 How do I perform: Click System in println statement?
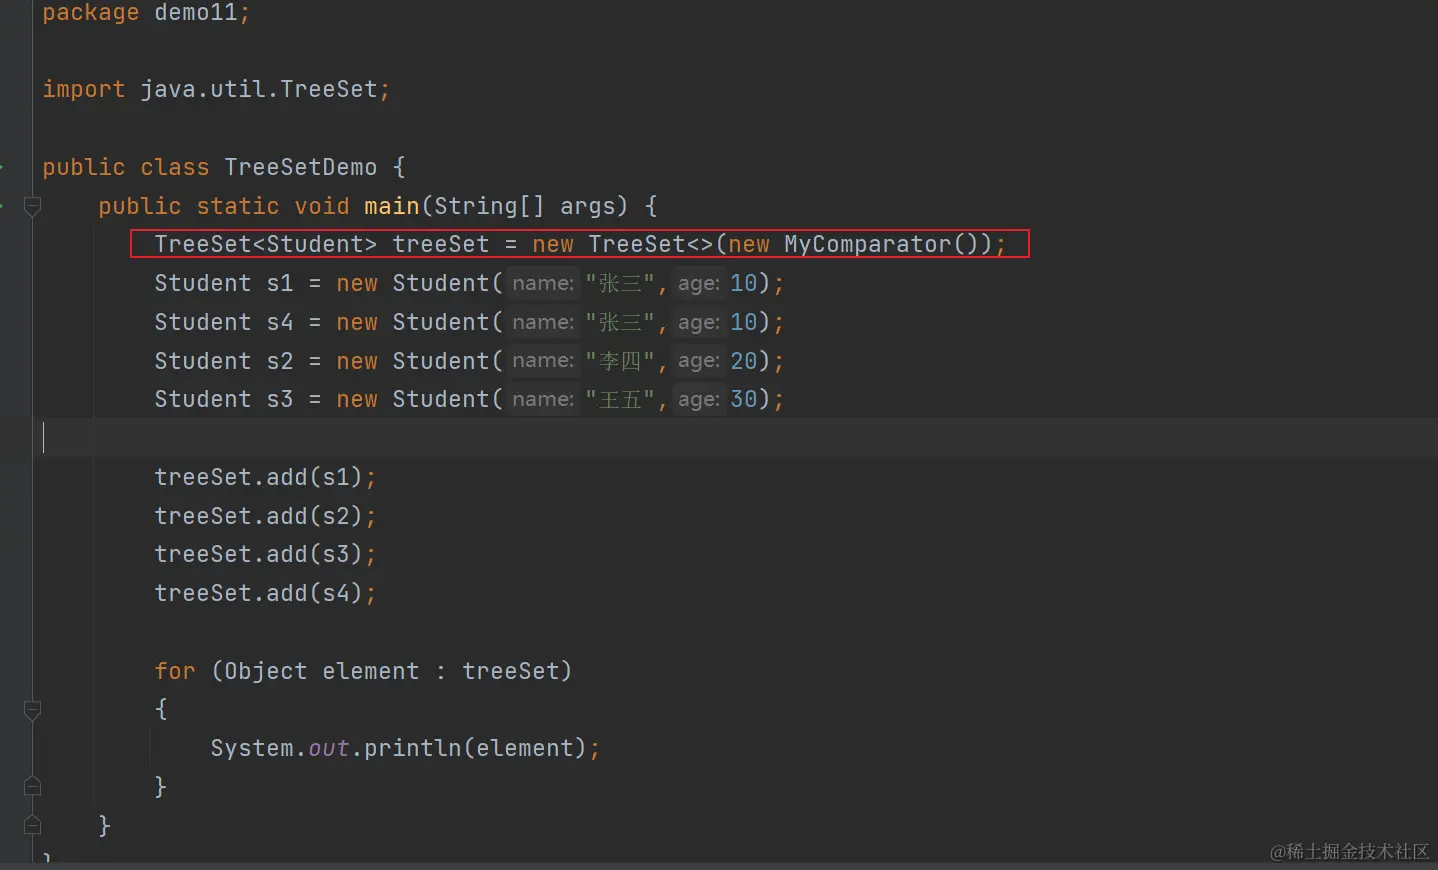pyautogui.click(x=252, y=748)
